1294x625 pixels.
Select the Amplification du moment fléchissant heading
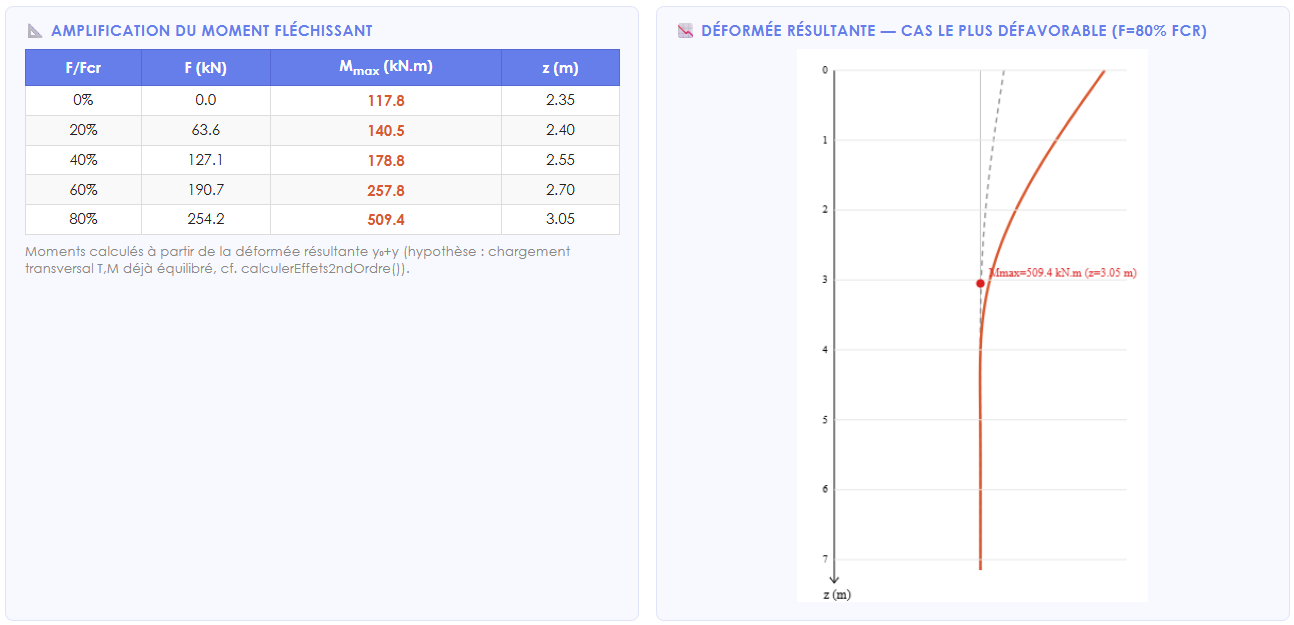click(211, 31)
